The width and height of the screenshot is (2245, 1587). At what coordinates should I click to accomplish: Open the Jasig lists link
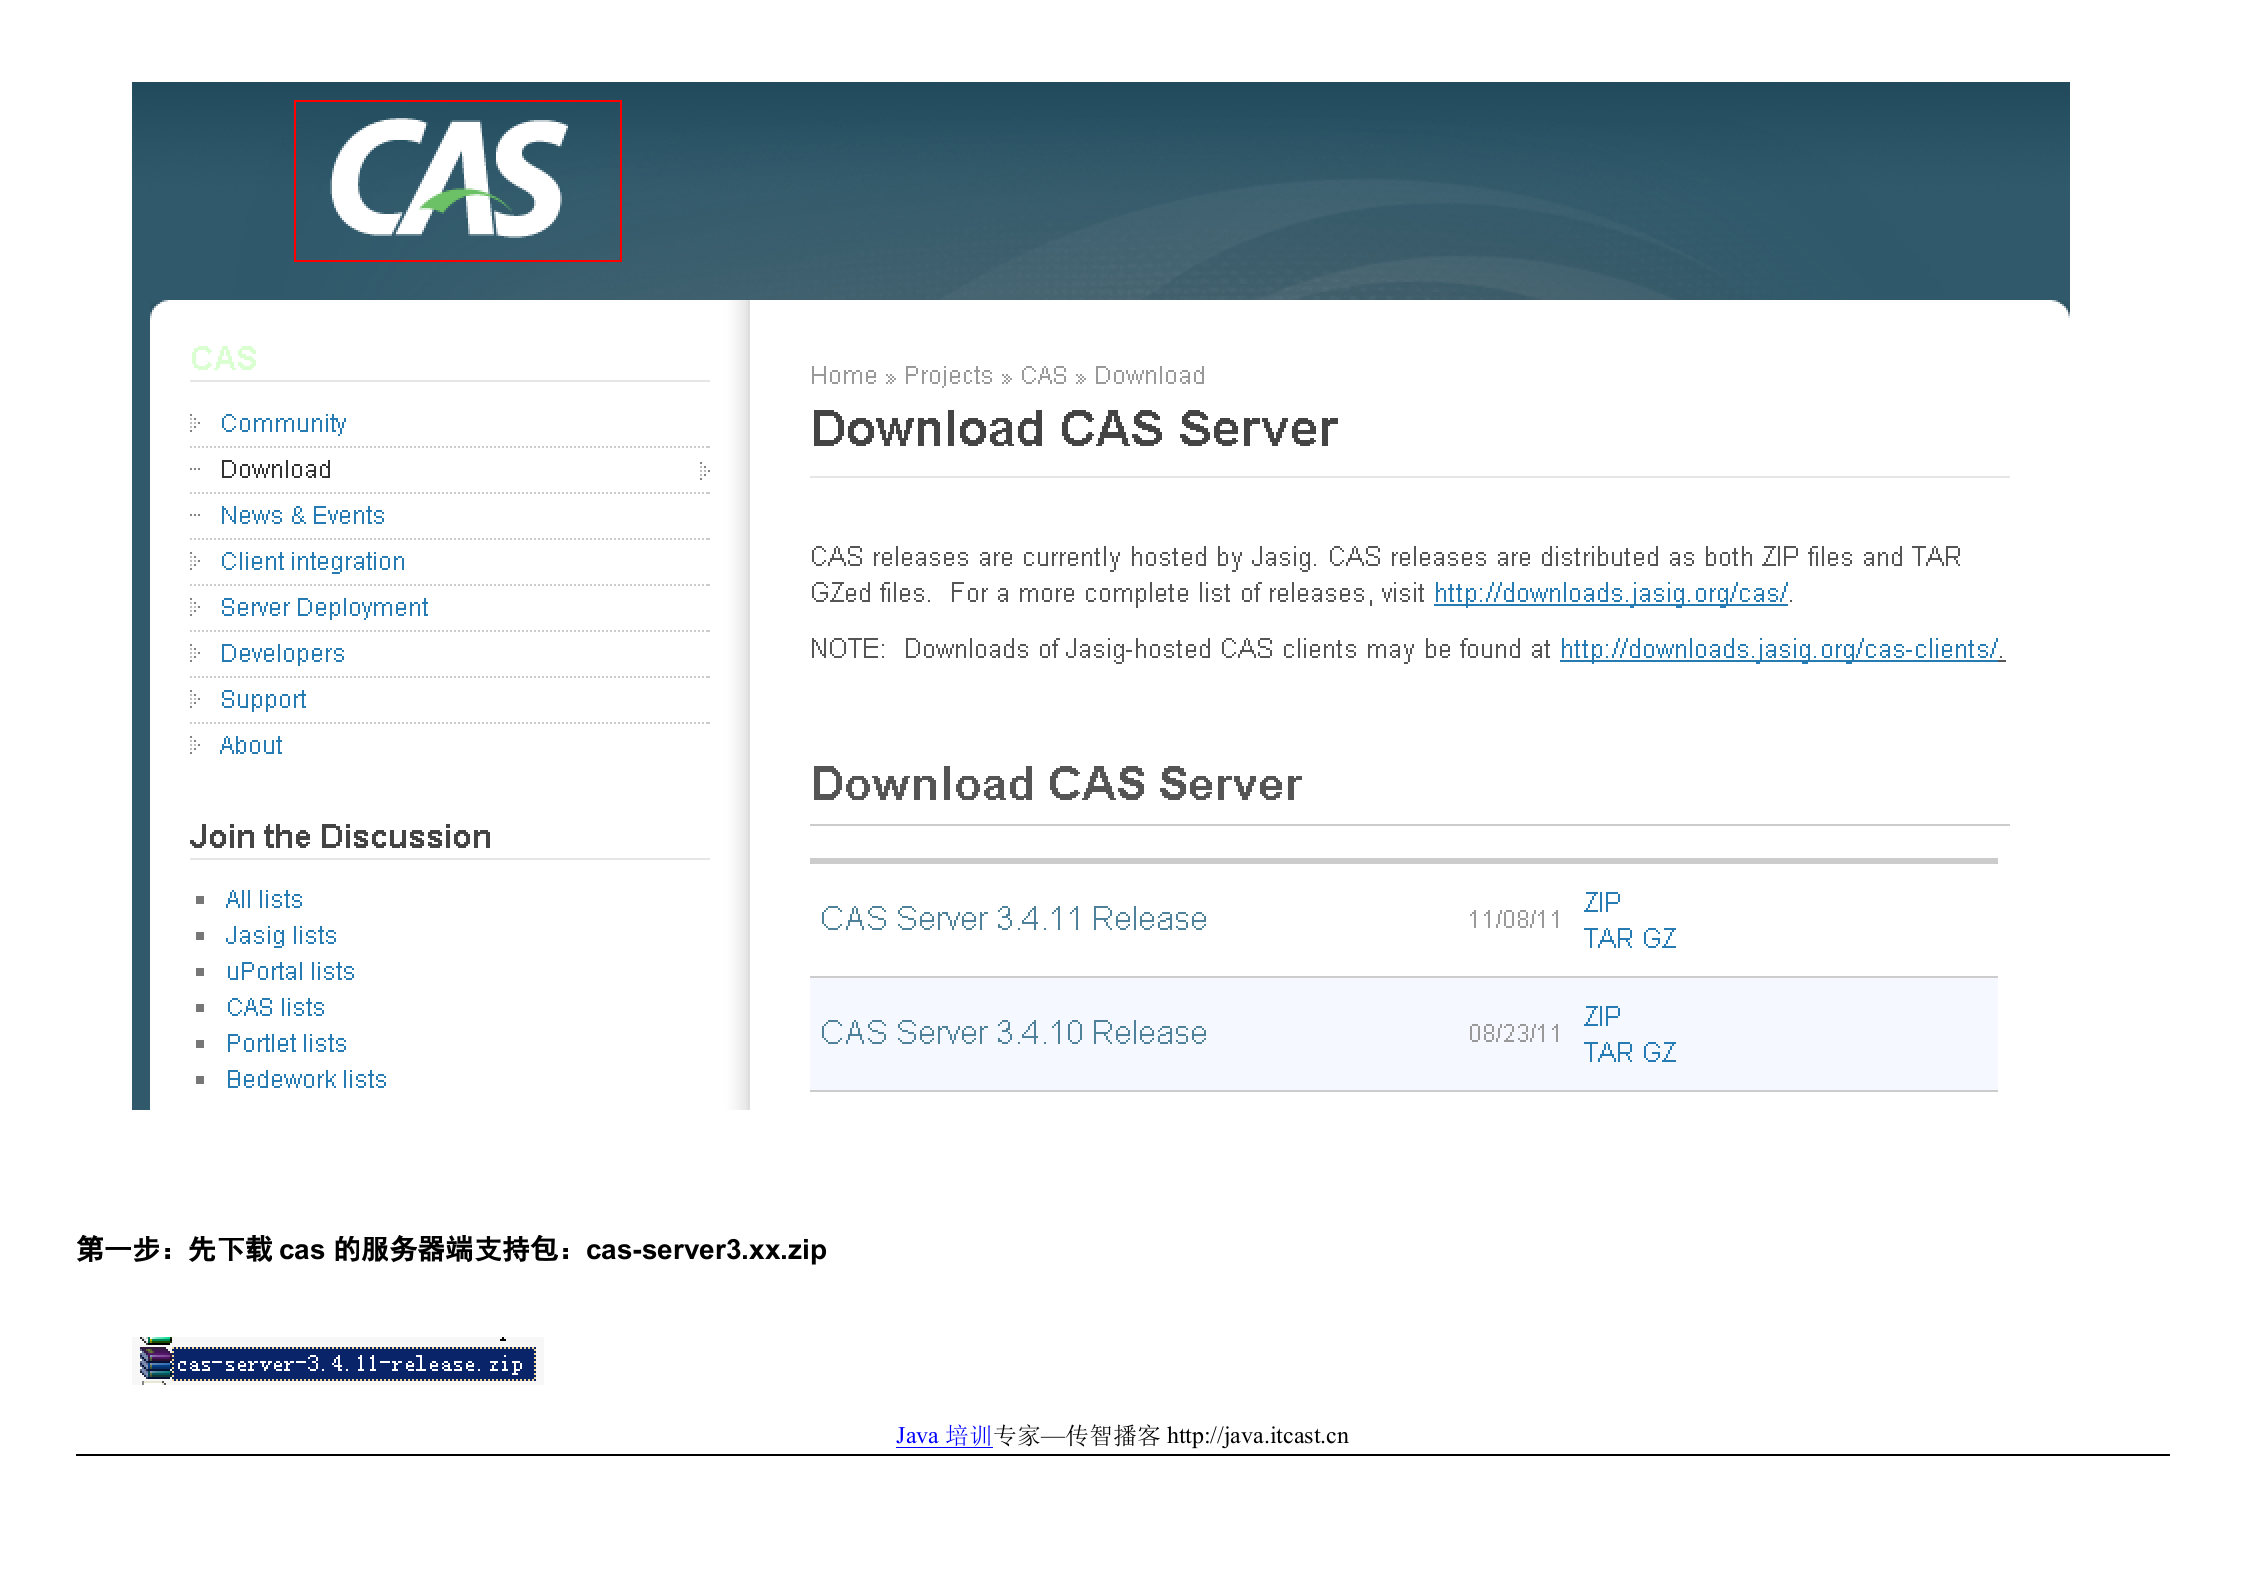pos(281,935)
